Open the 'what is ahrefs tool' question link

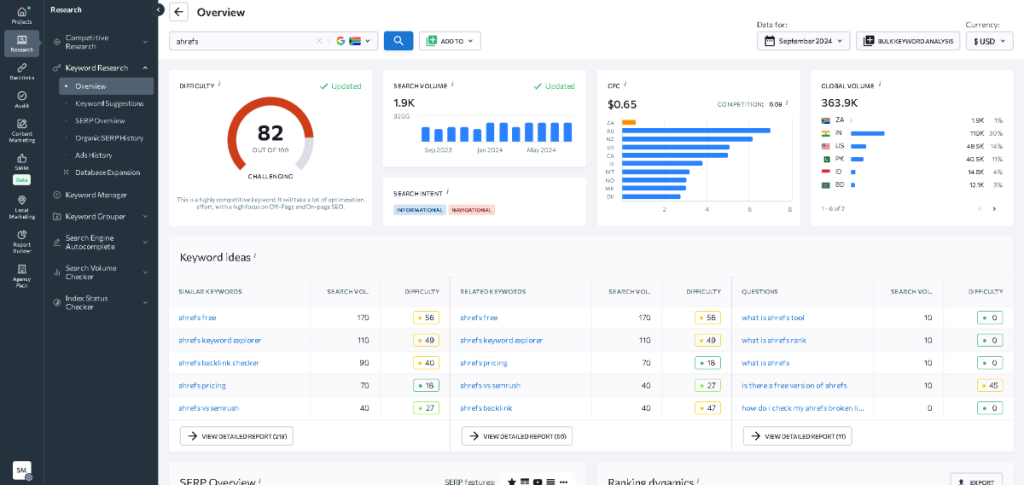click(x=773, y=318)
